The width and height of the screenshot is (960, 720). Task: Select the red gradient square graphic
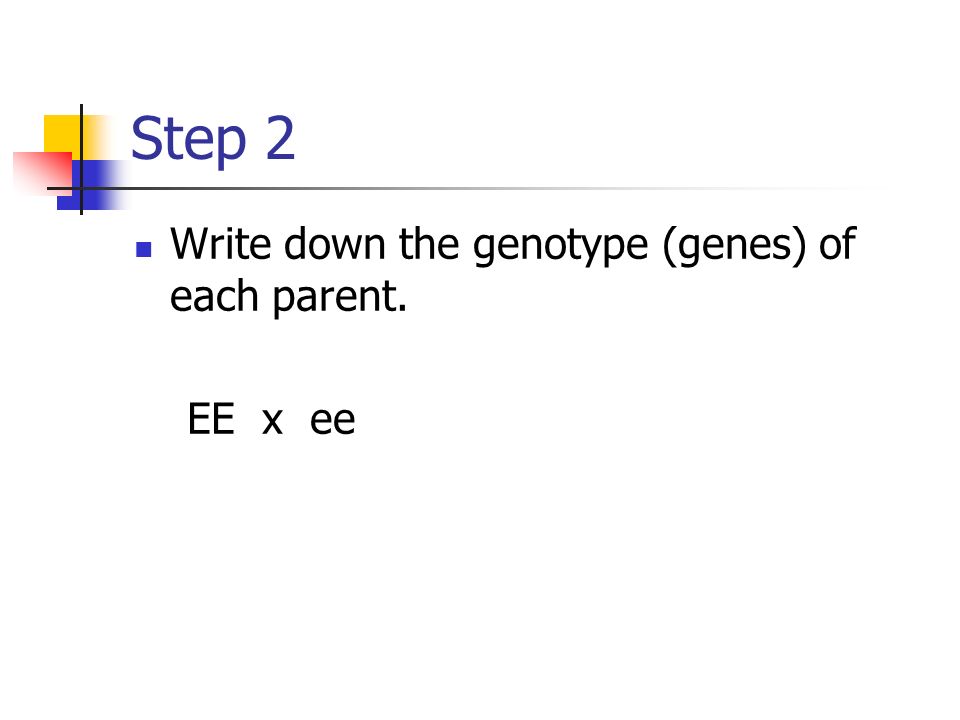pyautogui.click(x=42, y=173)
